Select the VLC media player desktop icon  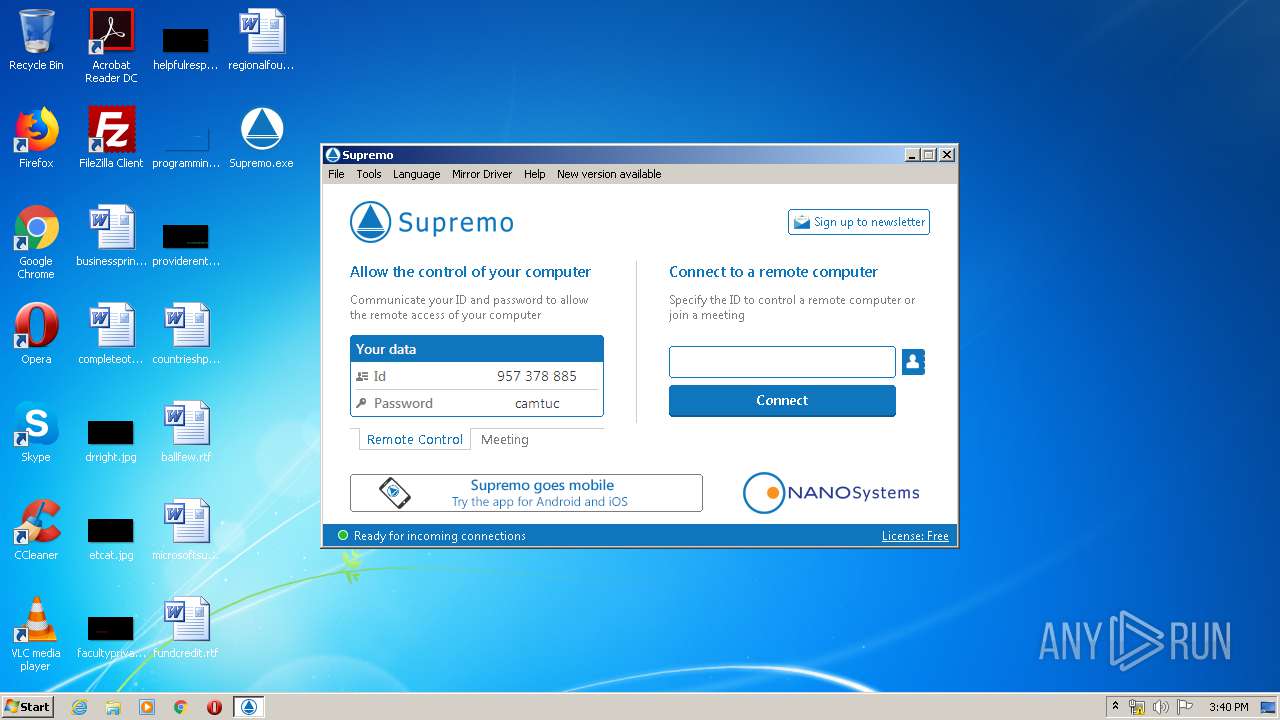click(36, 634)
